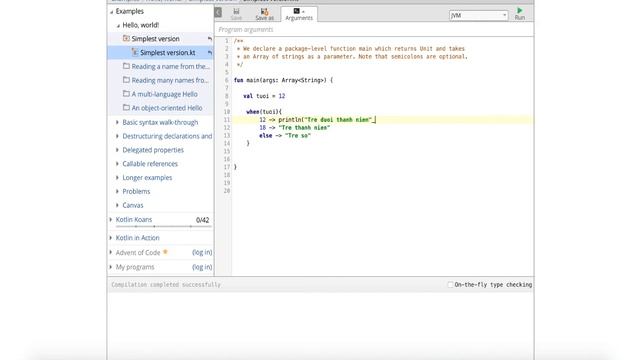The height and width of the screenshot is (360, 640).
Task: Revert icon next to Simplest version.kt
Action: click(209, 53)
